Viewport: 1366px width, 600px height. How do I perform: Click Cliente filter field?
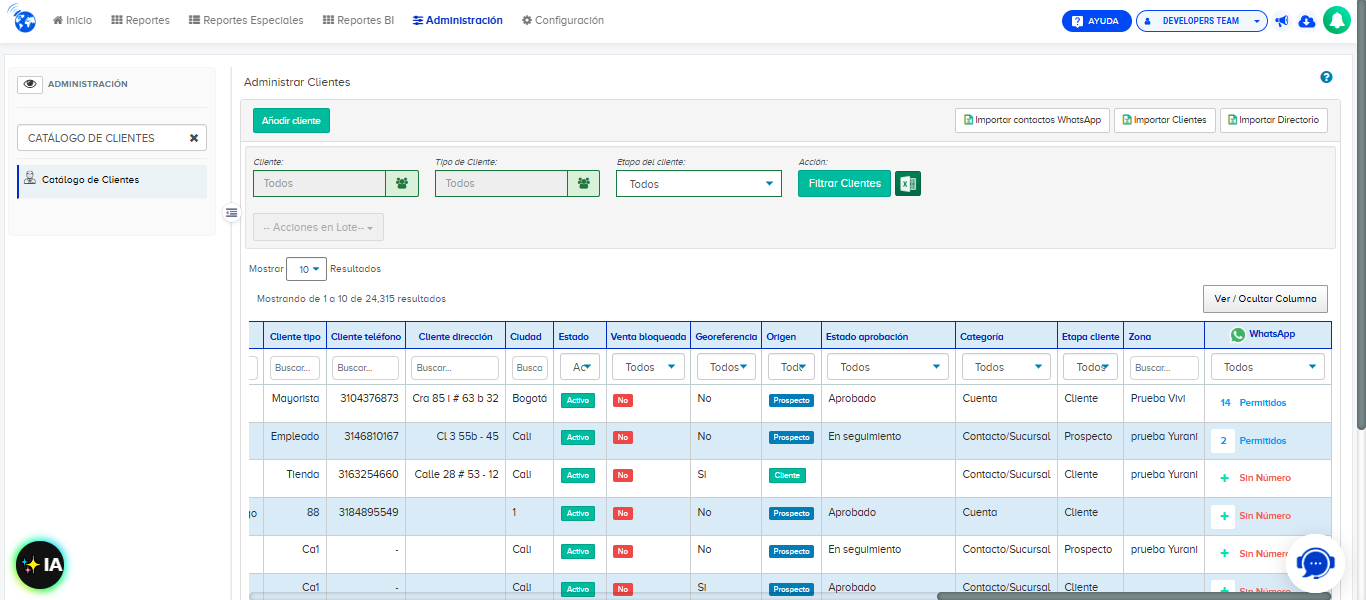click(319, 183)
